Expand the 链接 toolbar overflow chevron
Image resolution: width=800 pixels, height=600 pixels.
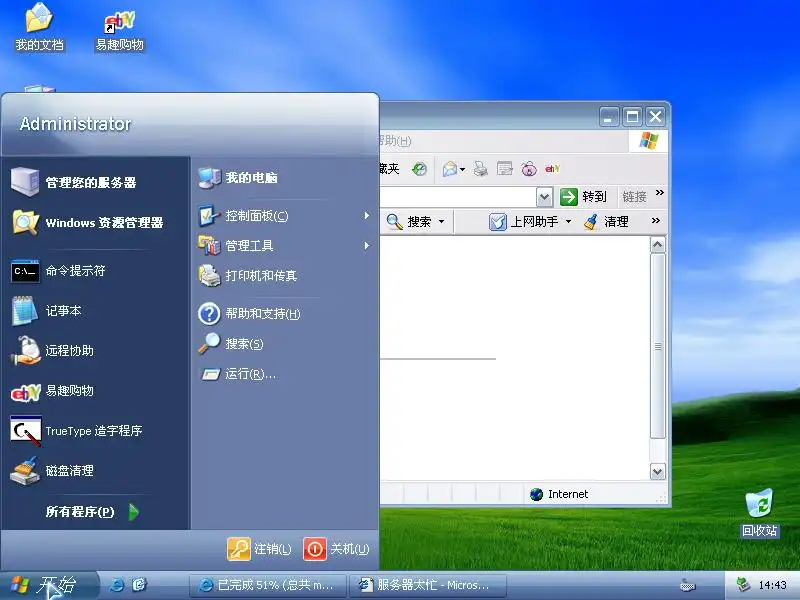(x=660, y=193)
